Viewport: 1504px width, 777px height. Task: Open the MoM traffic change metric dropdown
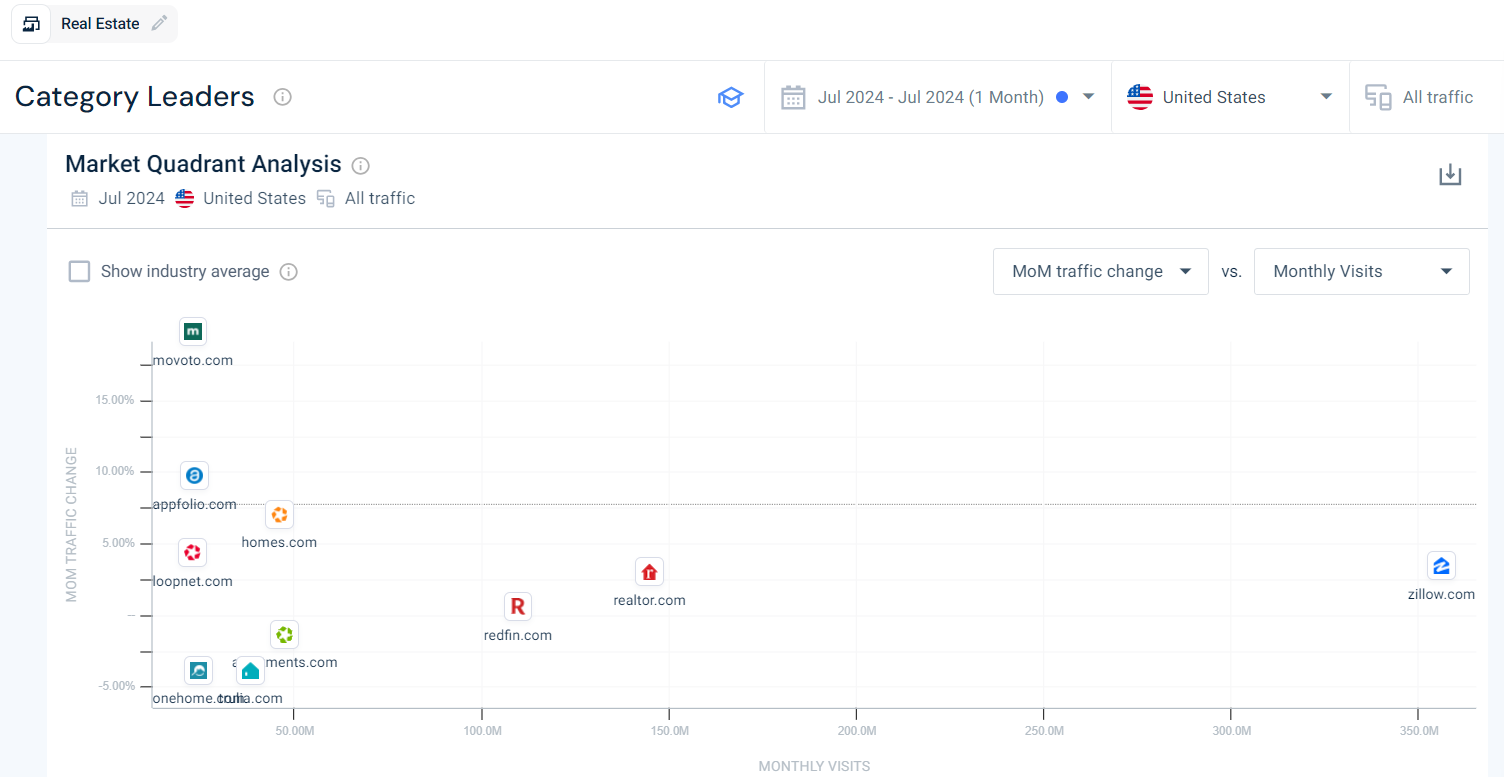(x=1100, y=272)
